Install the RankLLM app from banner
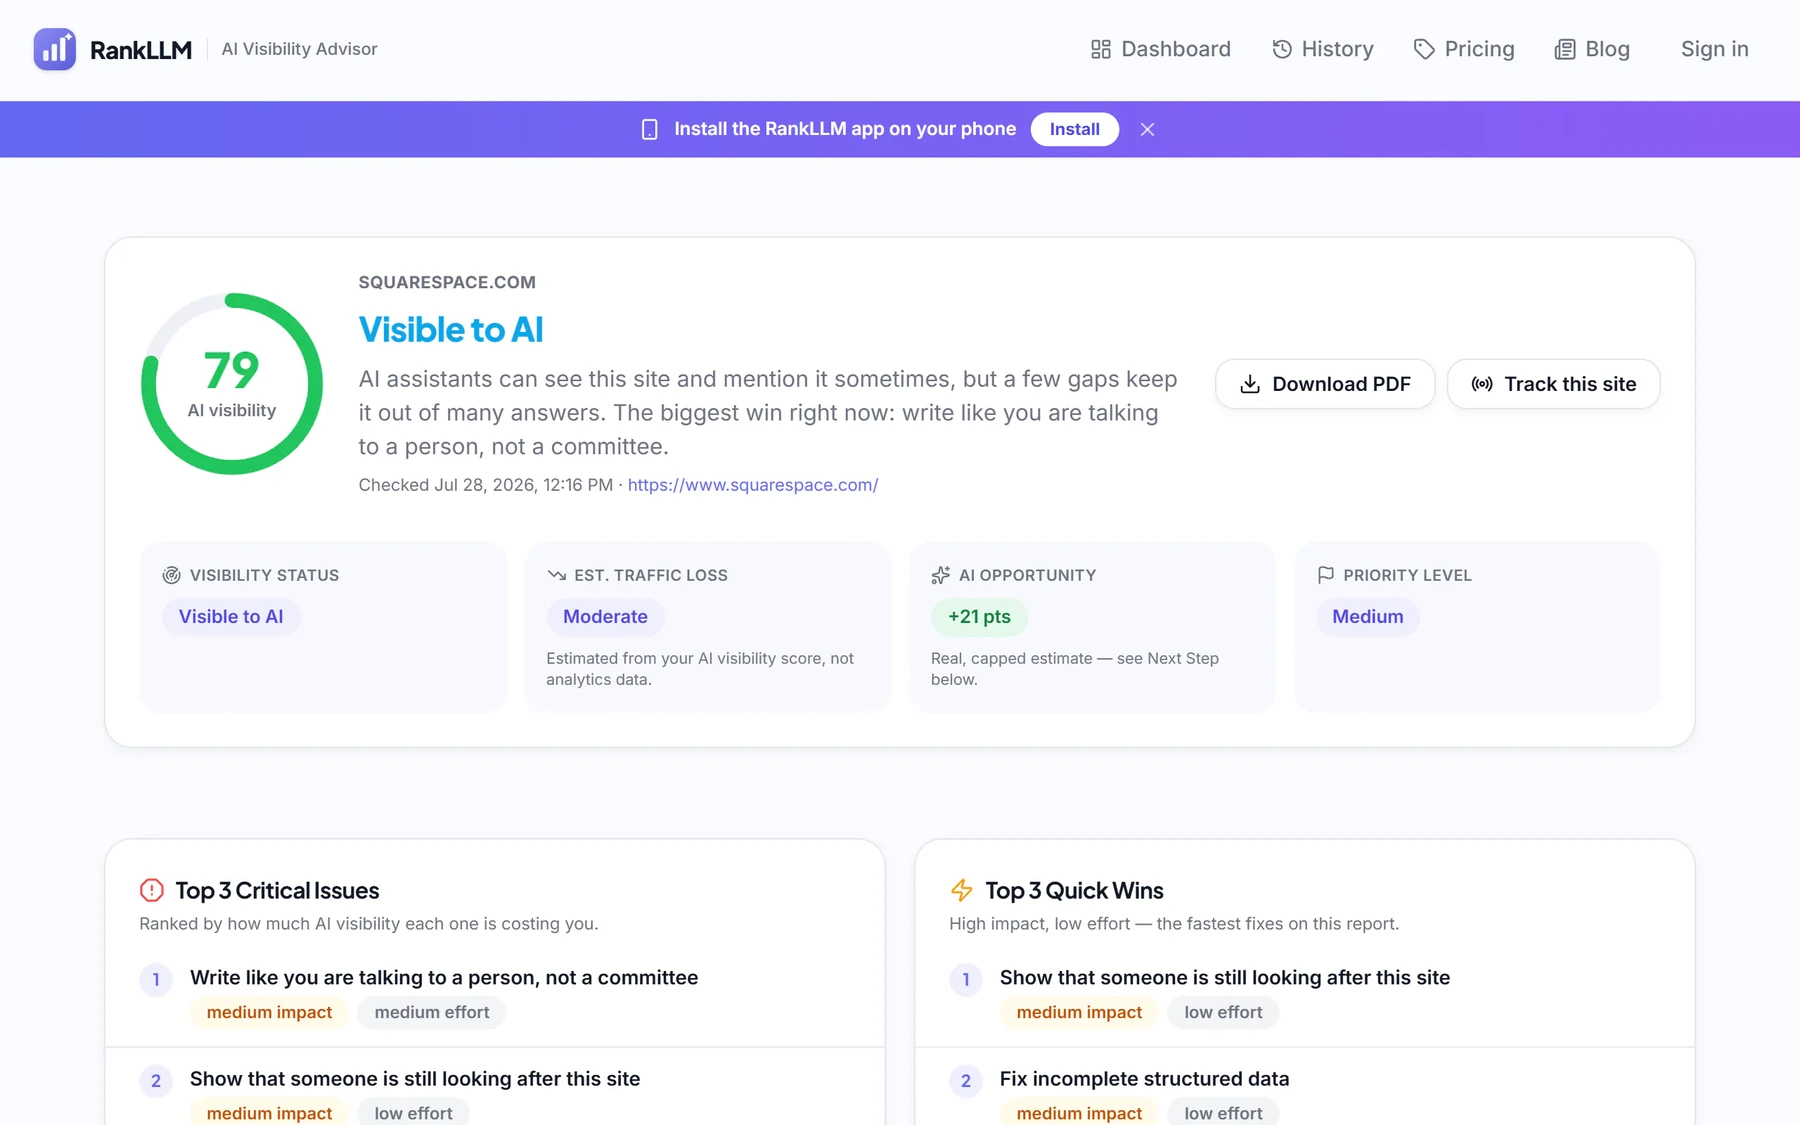Viewport: 1800px width, 1125px height. [x=1074, y=129]
